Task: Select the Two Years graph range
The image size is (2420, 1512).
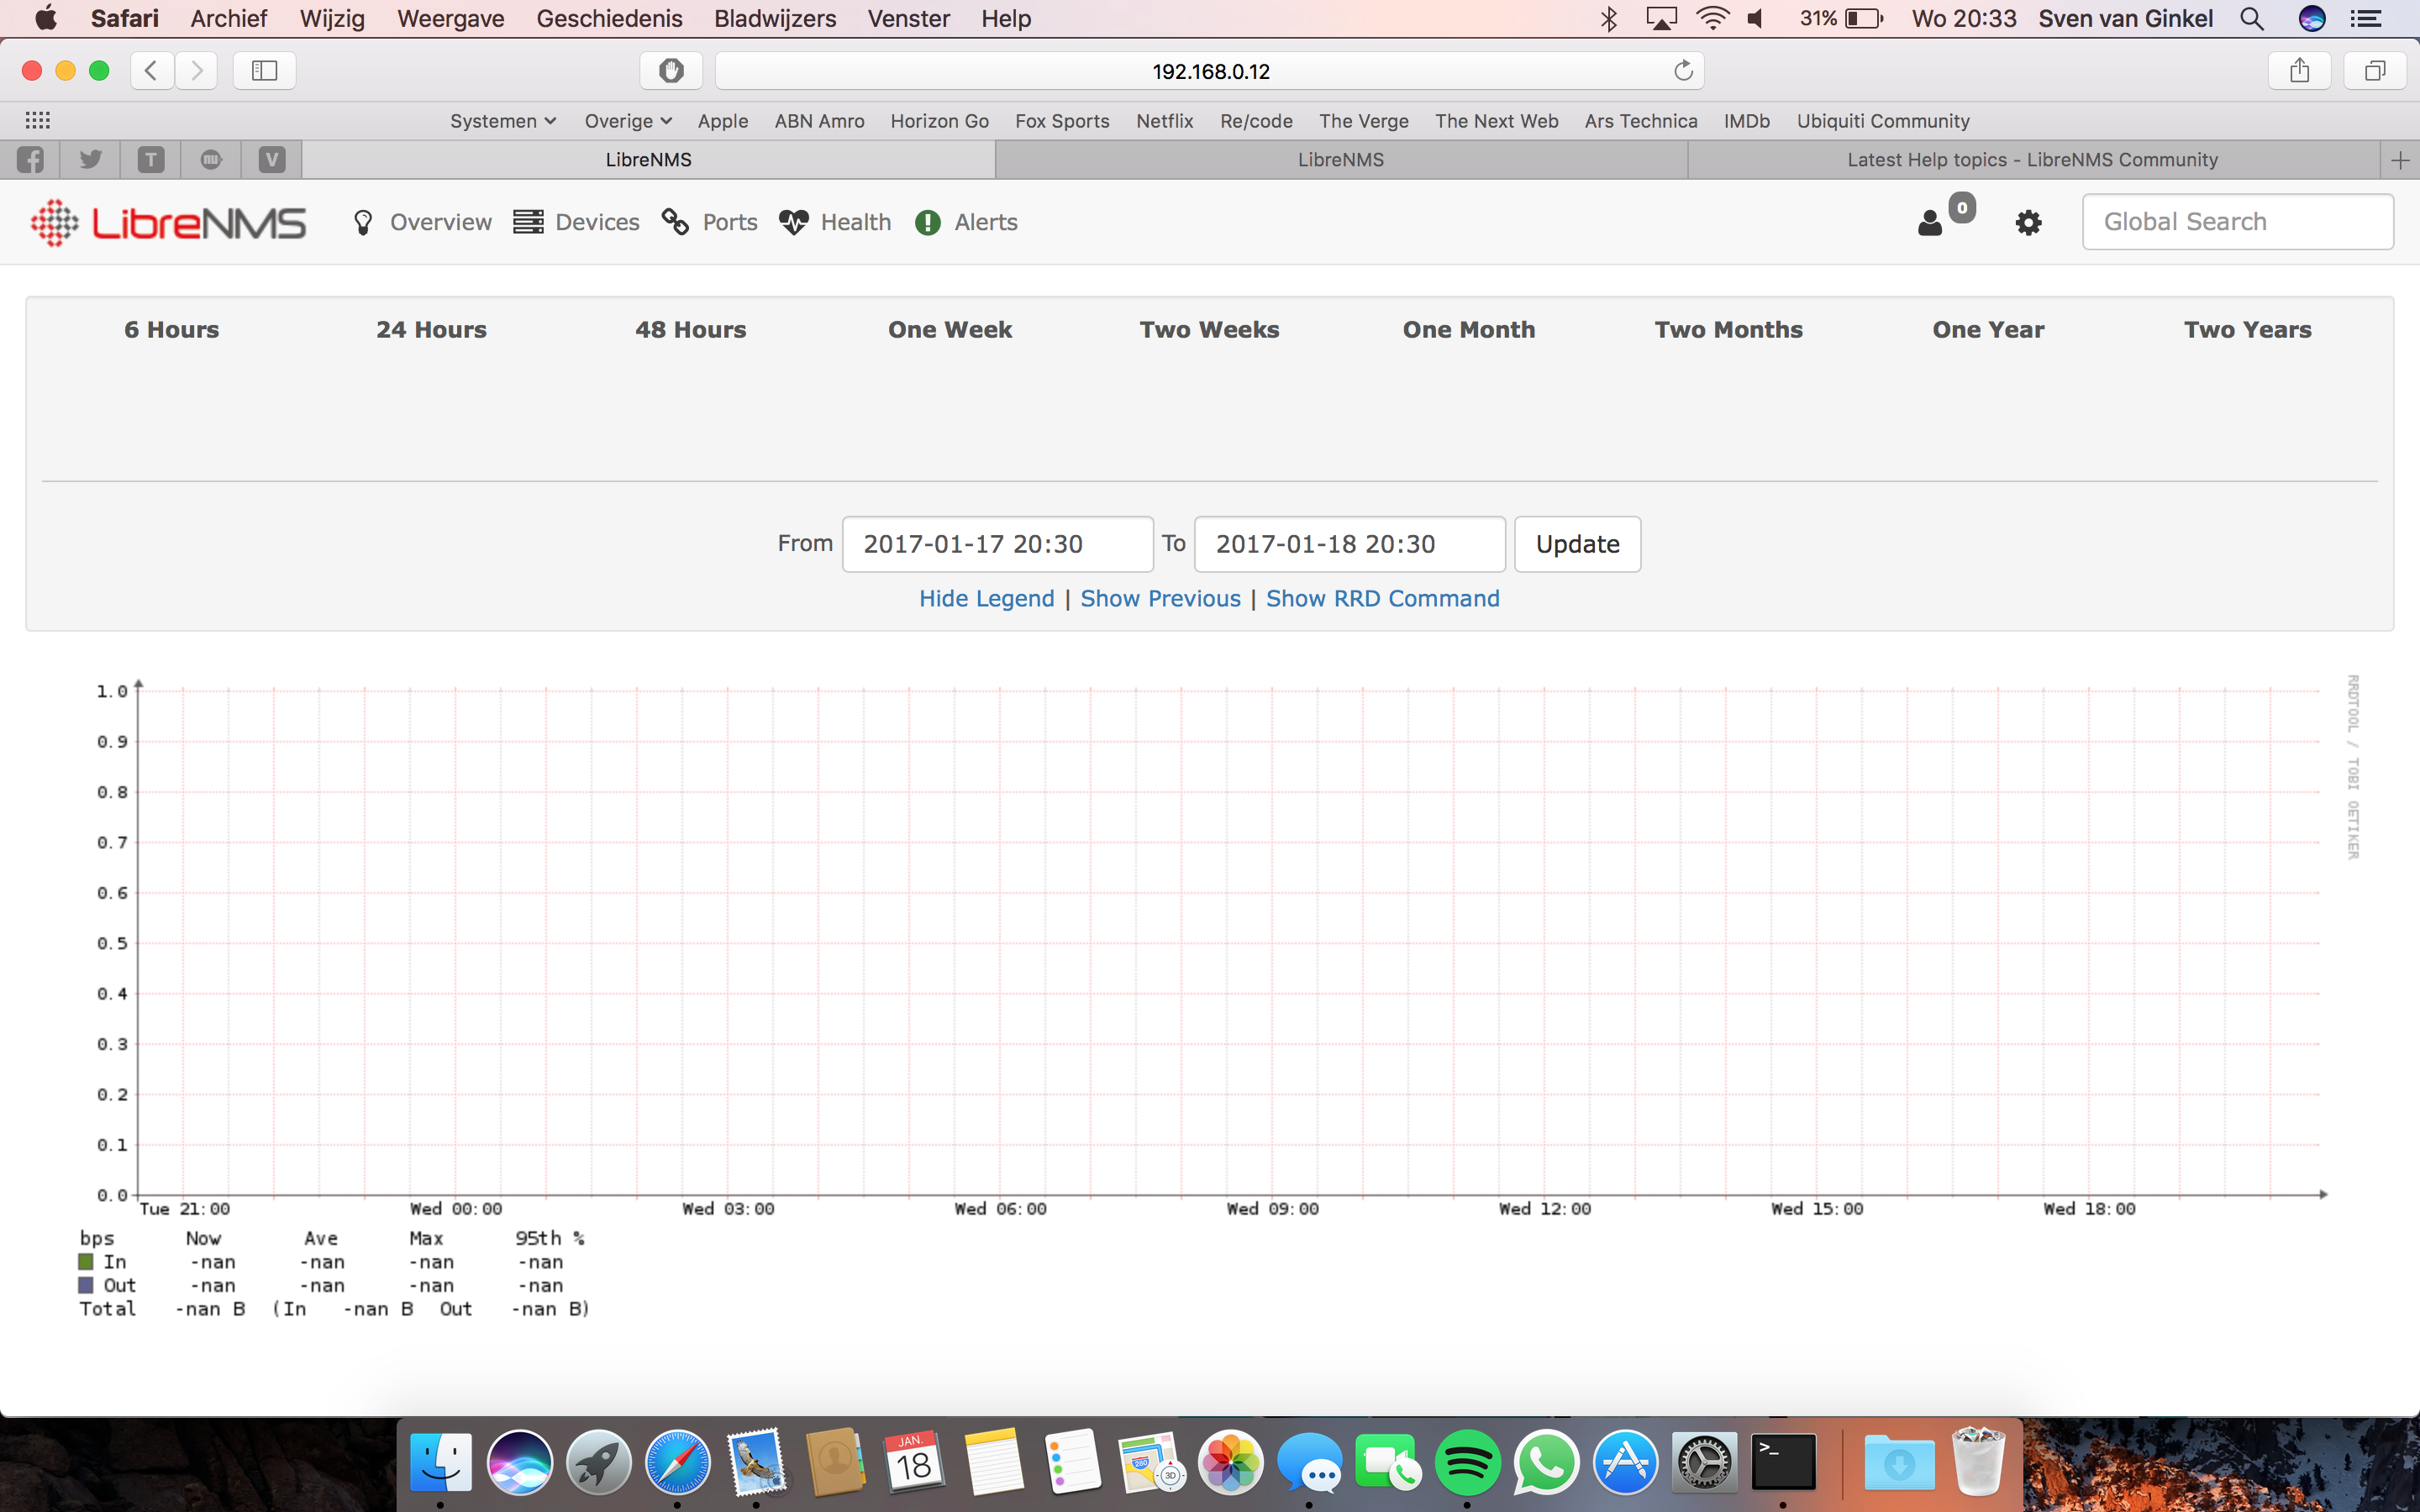Action: click(2248, 330)
